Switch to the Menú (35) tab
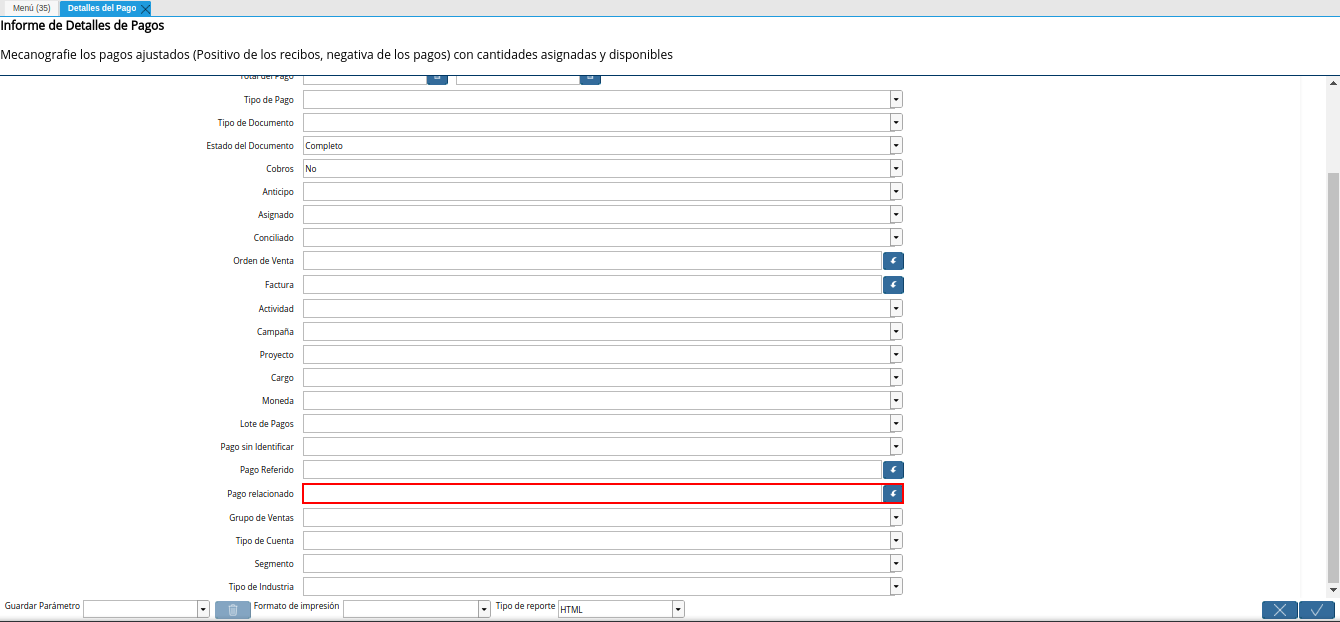The width and height of the screenshot is (1340, 622). (x=32, y=8)
